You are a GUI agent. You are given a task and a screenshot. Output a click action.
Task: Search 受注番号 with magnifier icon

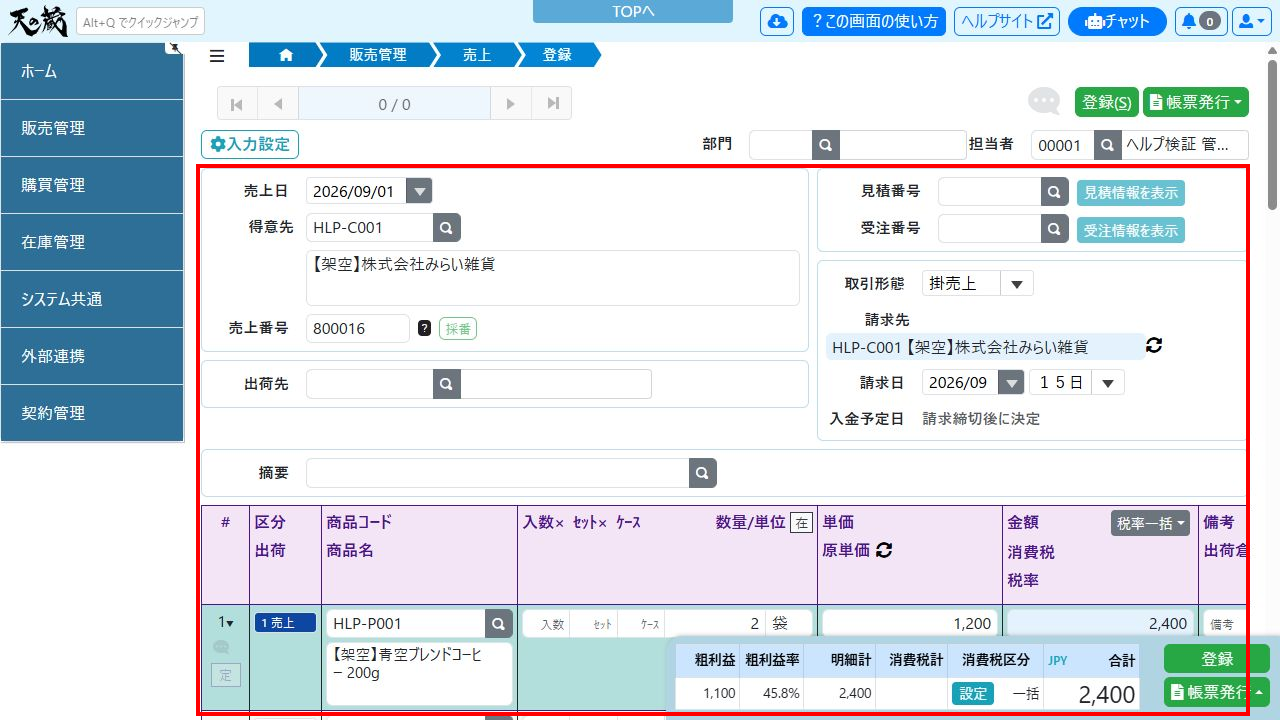tap(1054, 229)
